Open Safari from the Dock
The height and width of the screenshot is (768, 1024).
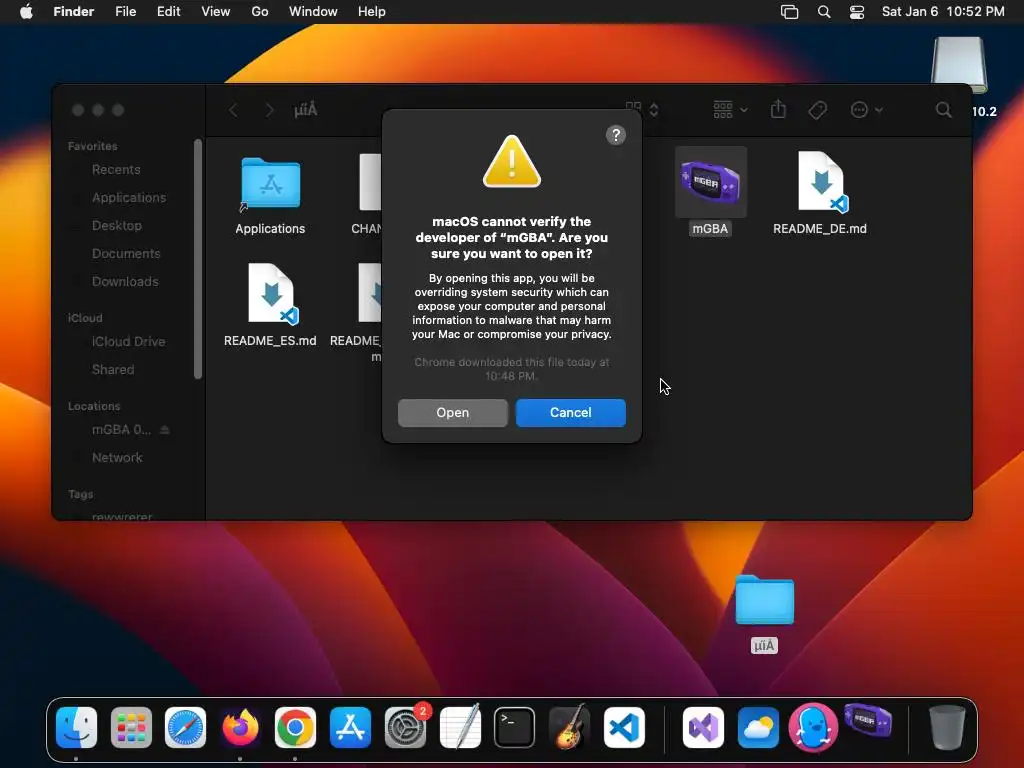tap(185, 728)
